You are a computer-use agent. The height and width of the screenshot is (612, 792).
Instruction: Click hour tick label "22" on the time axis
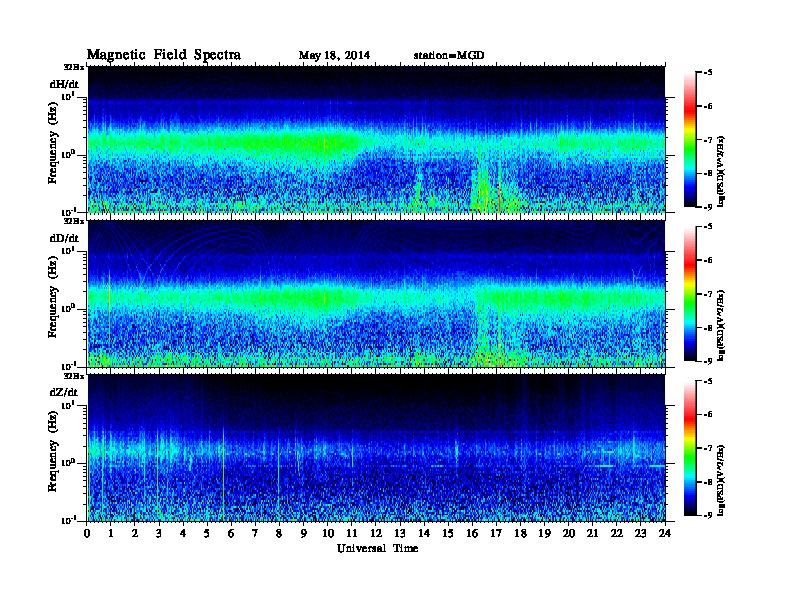tap(616, 533)
